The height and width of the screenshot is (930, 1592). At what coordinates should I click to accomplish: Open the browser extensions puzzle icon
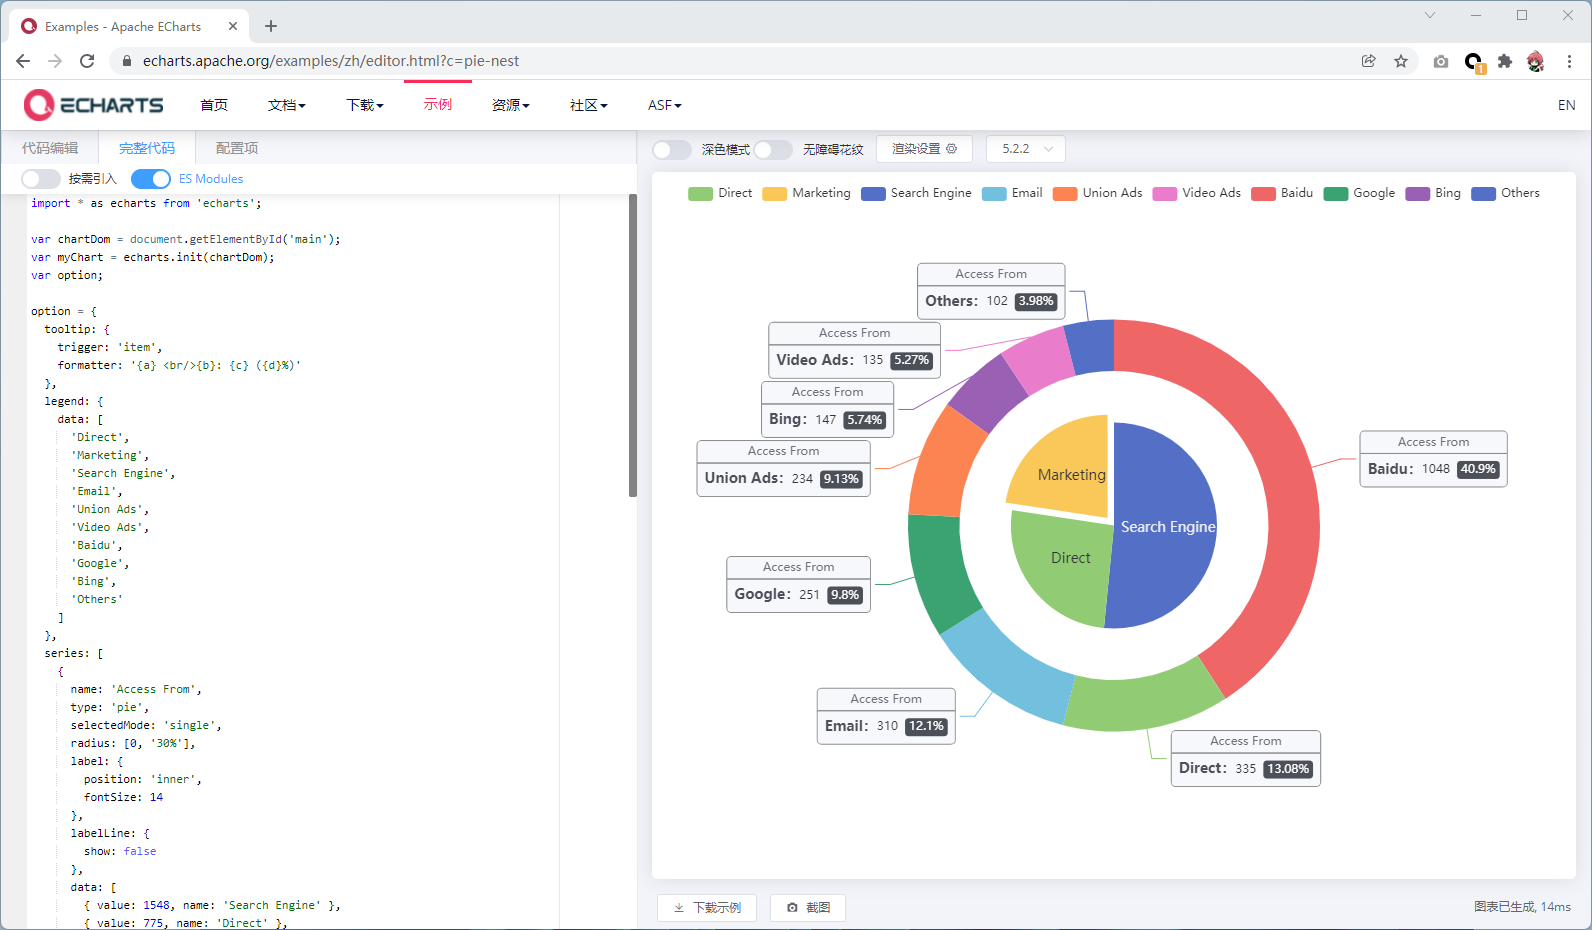(x=1504, y=61)
